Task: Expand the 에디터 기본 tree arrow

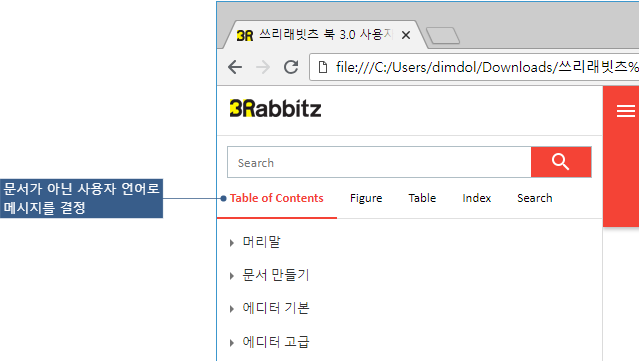Action: point(232,309)
